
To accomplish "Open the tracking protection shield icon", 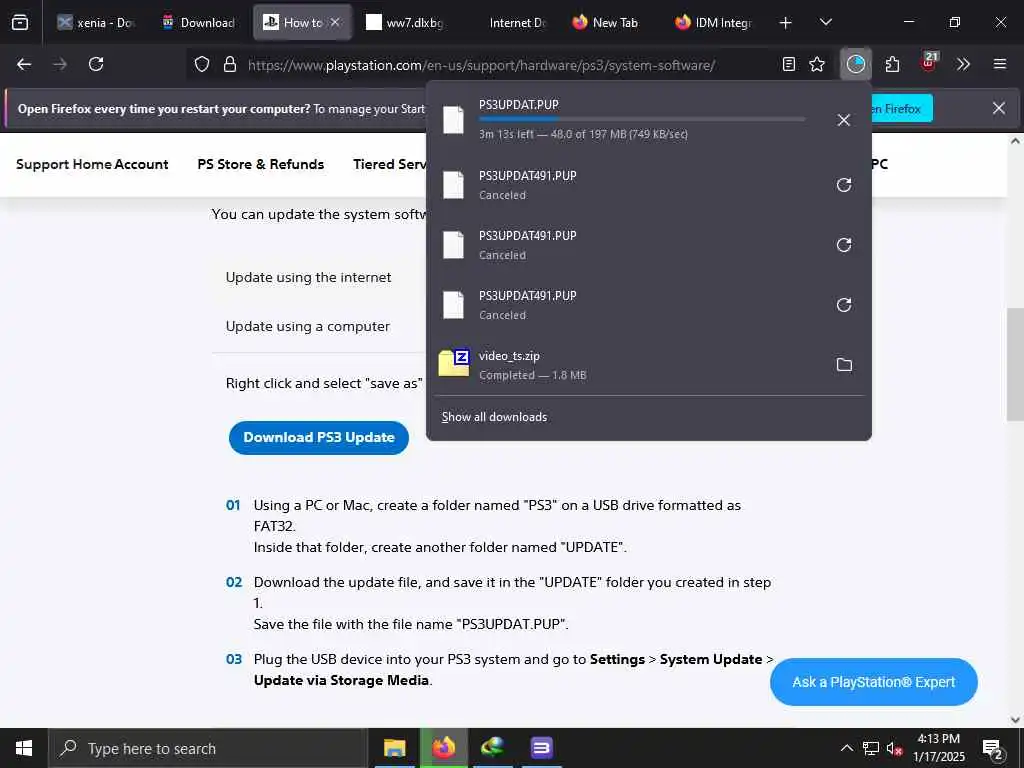I will coord(202,64).
